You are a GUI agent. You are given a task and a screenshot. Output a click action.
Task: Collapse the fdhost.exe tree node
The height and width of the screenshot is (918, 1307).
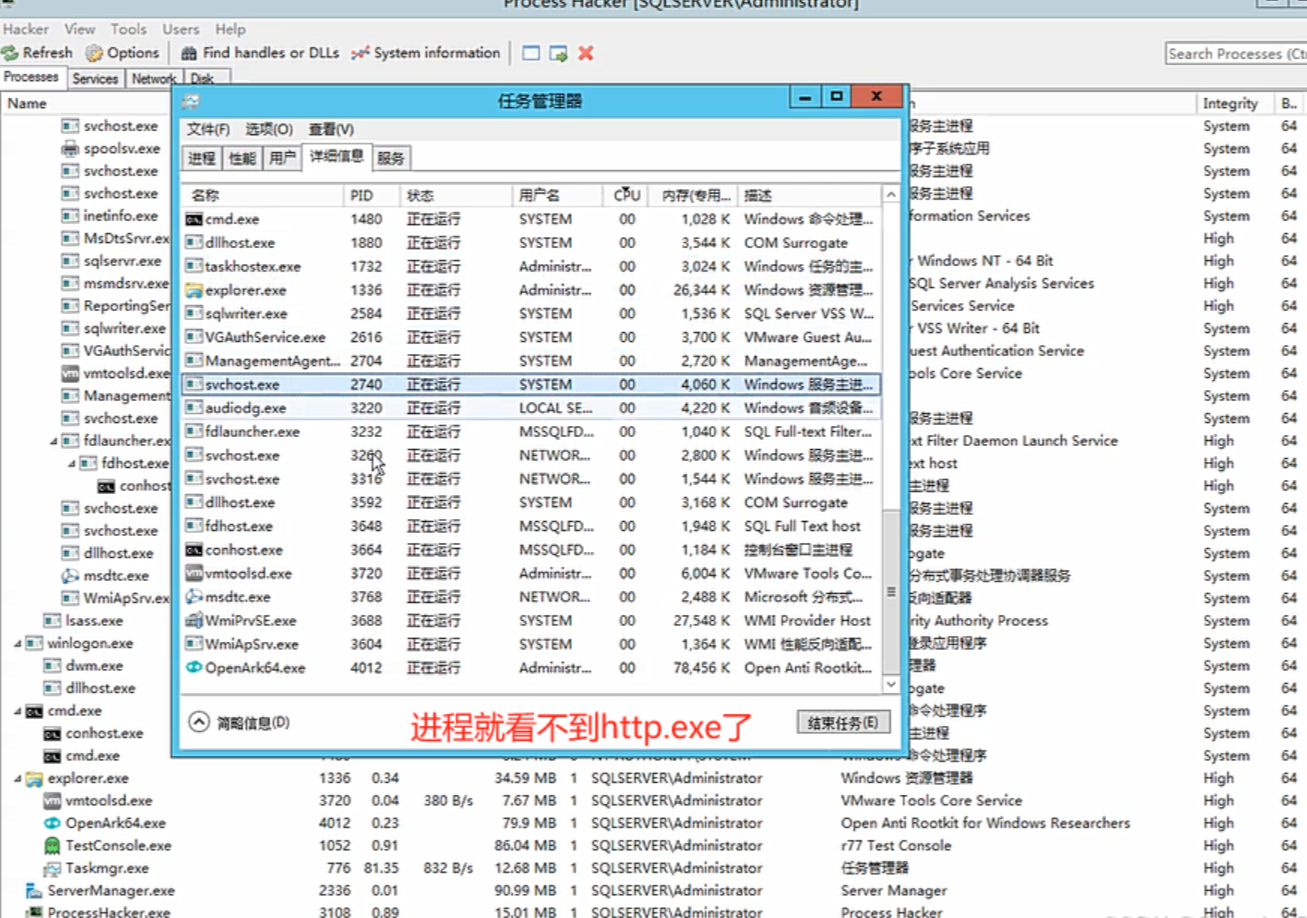click(x=72, y=463)
